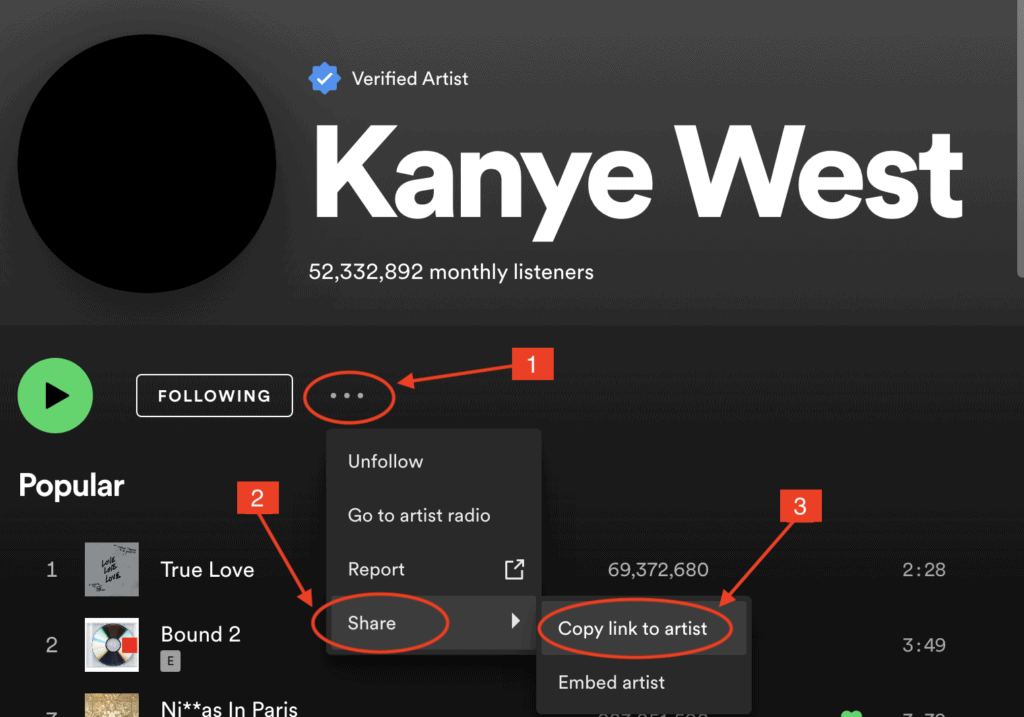Play Kanye West's music with green play button
Image resolution: width=1024 pixels, height=717 pixels.
click(55, 395)
